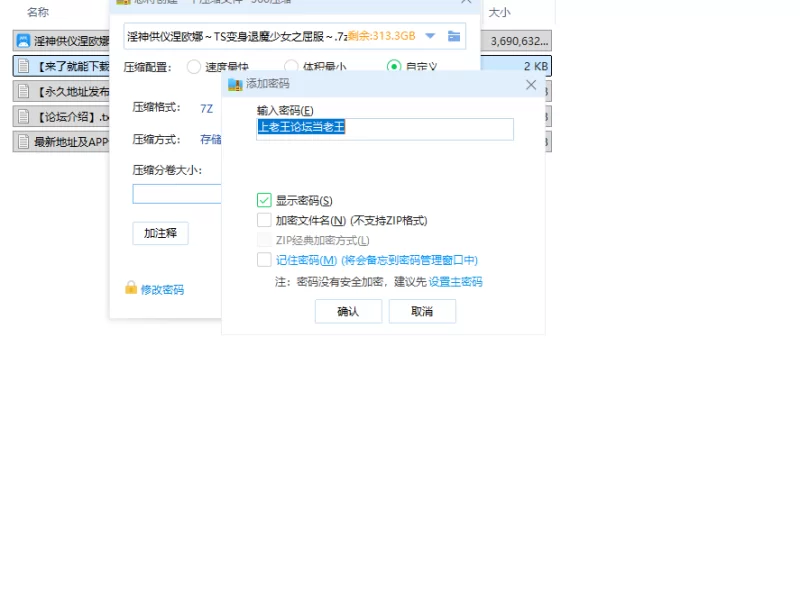Select the 体积最小 radio option
The width and height of the screenshot is (800, 611).
tap(291, 67)
